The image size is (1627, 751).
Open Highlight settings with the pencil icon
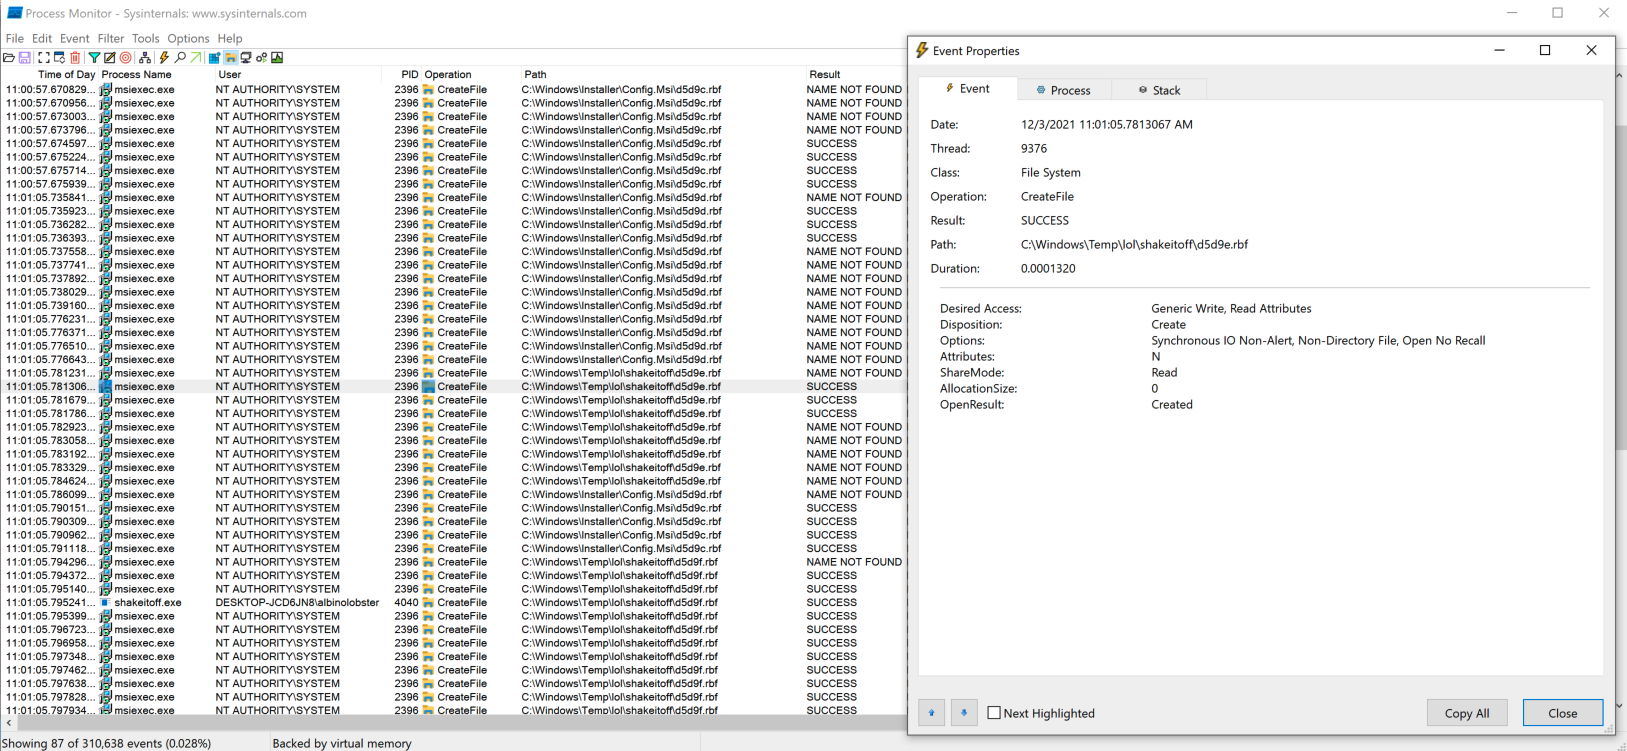(110, 58)
